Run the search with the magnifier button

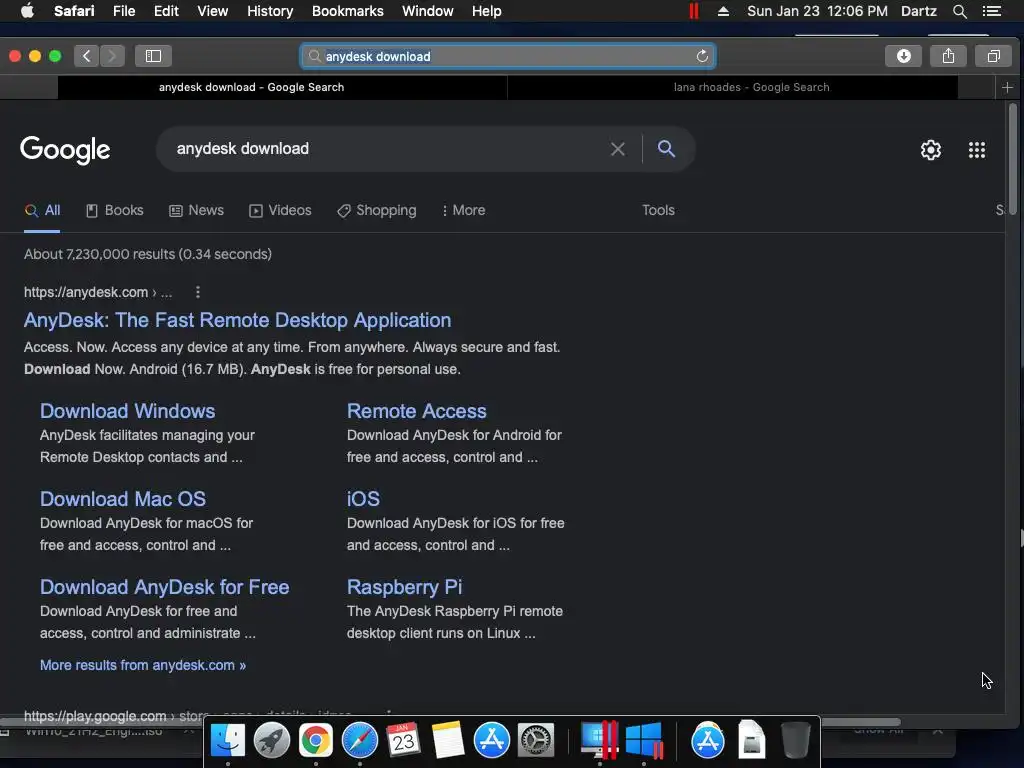click(666, 148)
